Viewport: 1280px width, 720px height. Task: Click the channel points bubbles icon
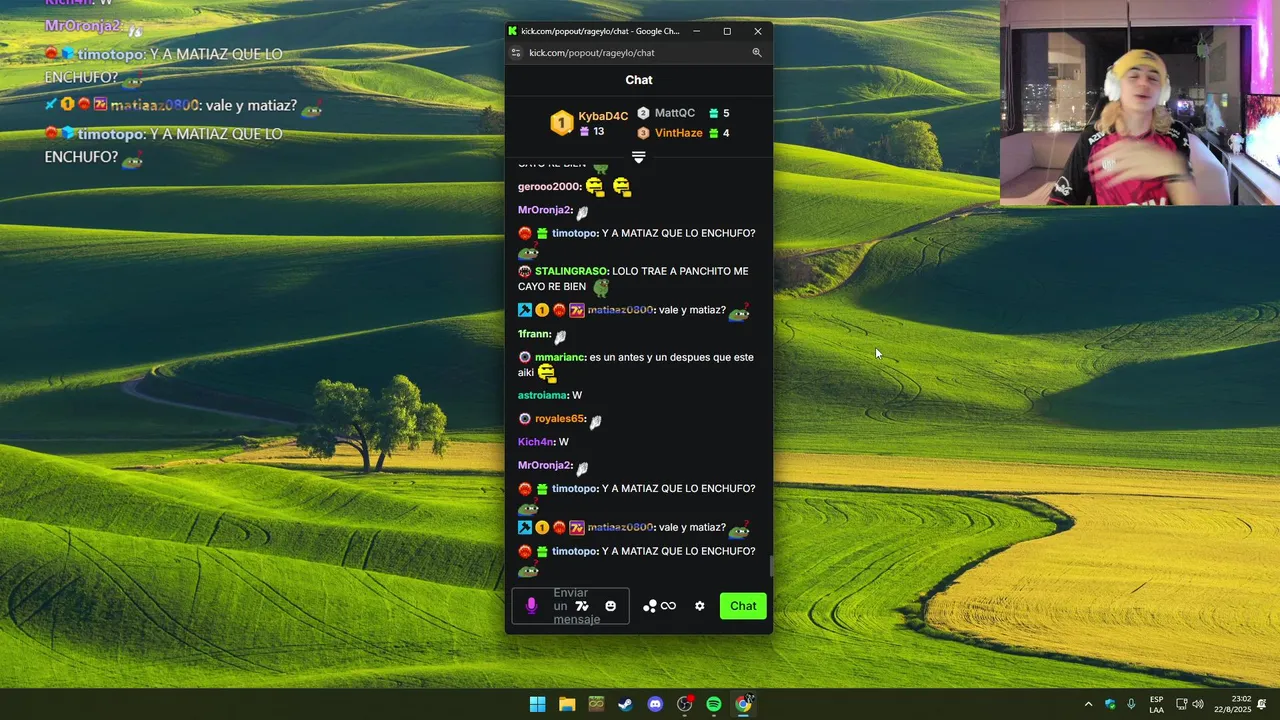[x=650, y=606]
